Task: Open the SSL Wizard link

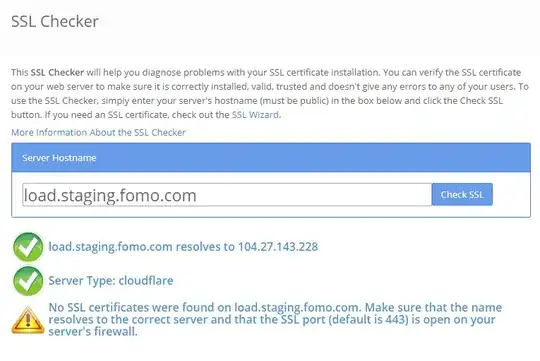Action: pyautogui.click(x=256, y=115)
